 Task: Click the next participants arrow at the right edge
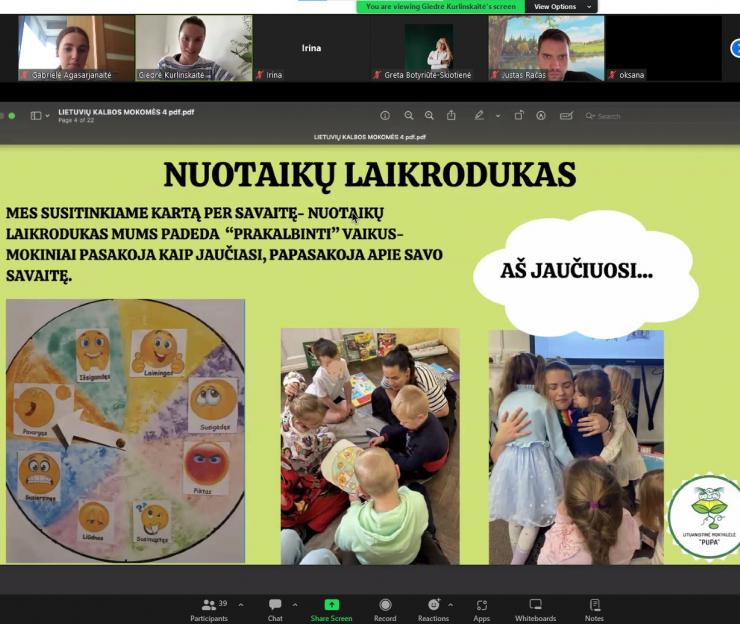735,48
